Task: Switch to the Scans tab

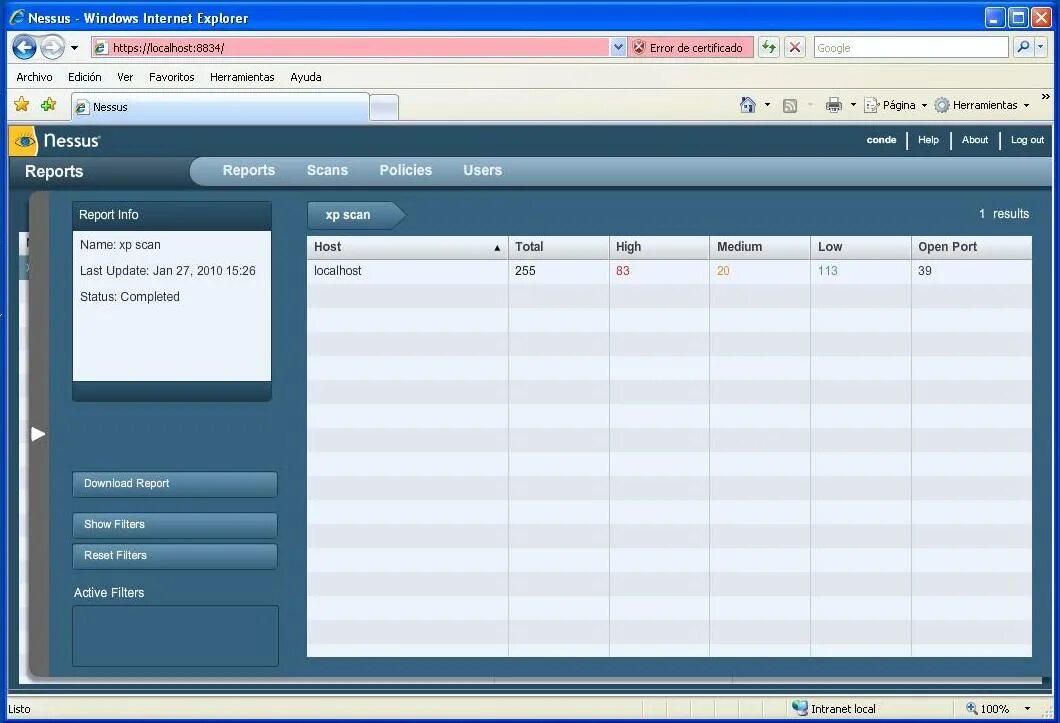Action: pyautogui.click(x=327, y=170)
